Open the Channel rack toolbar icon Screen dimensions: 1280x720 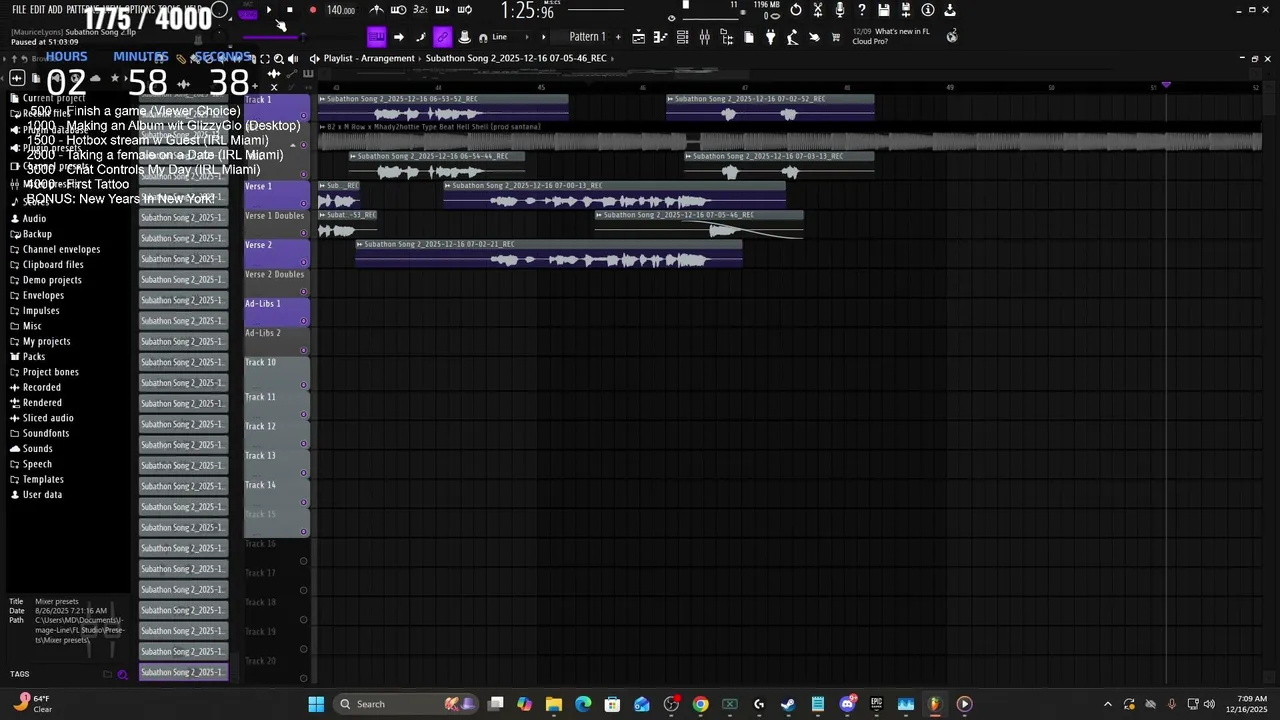[x=682, y=37]
